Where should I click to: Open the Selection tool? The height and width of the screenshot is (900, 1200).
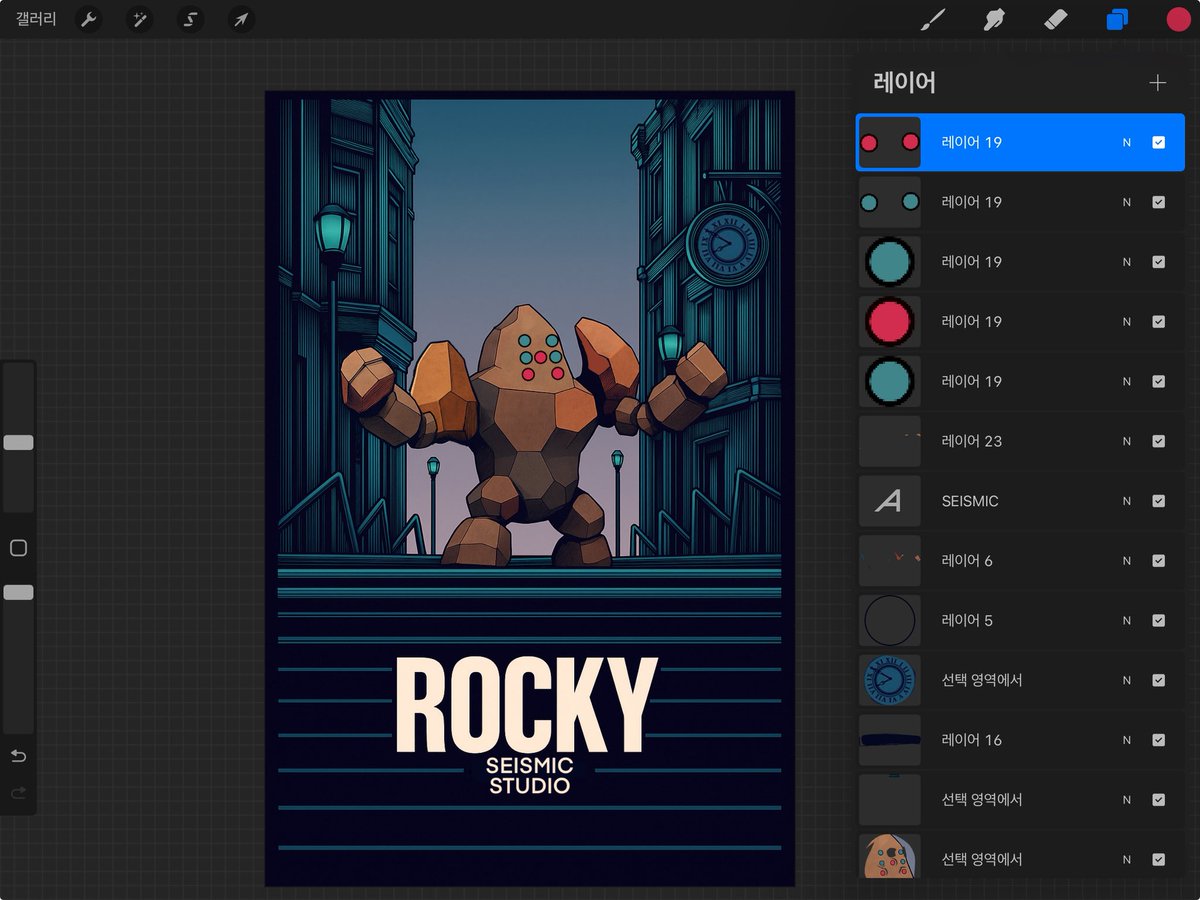coord(188,19)
